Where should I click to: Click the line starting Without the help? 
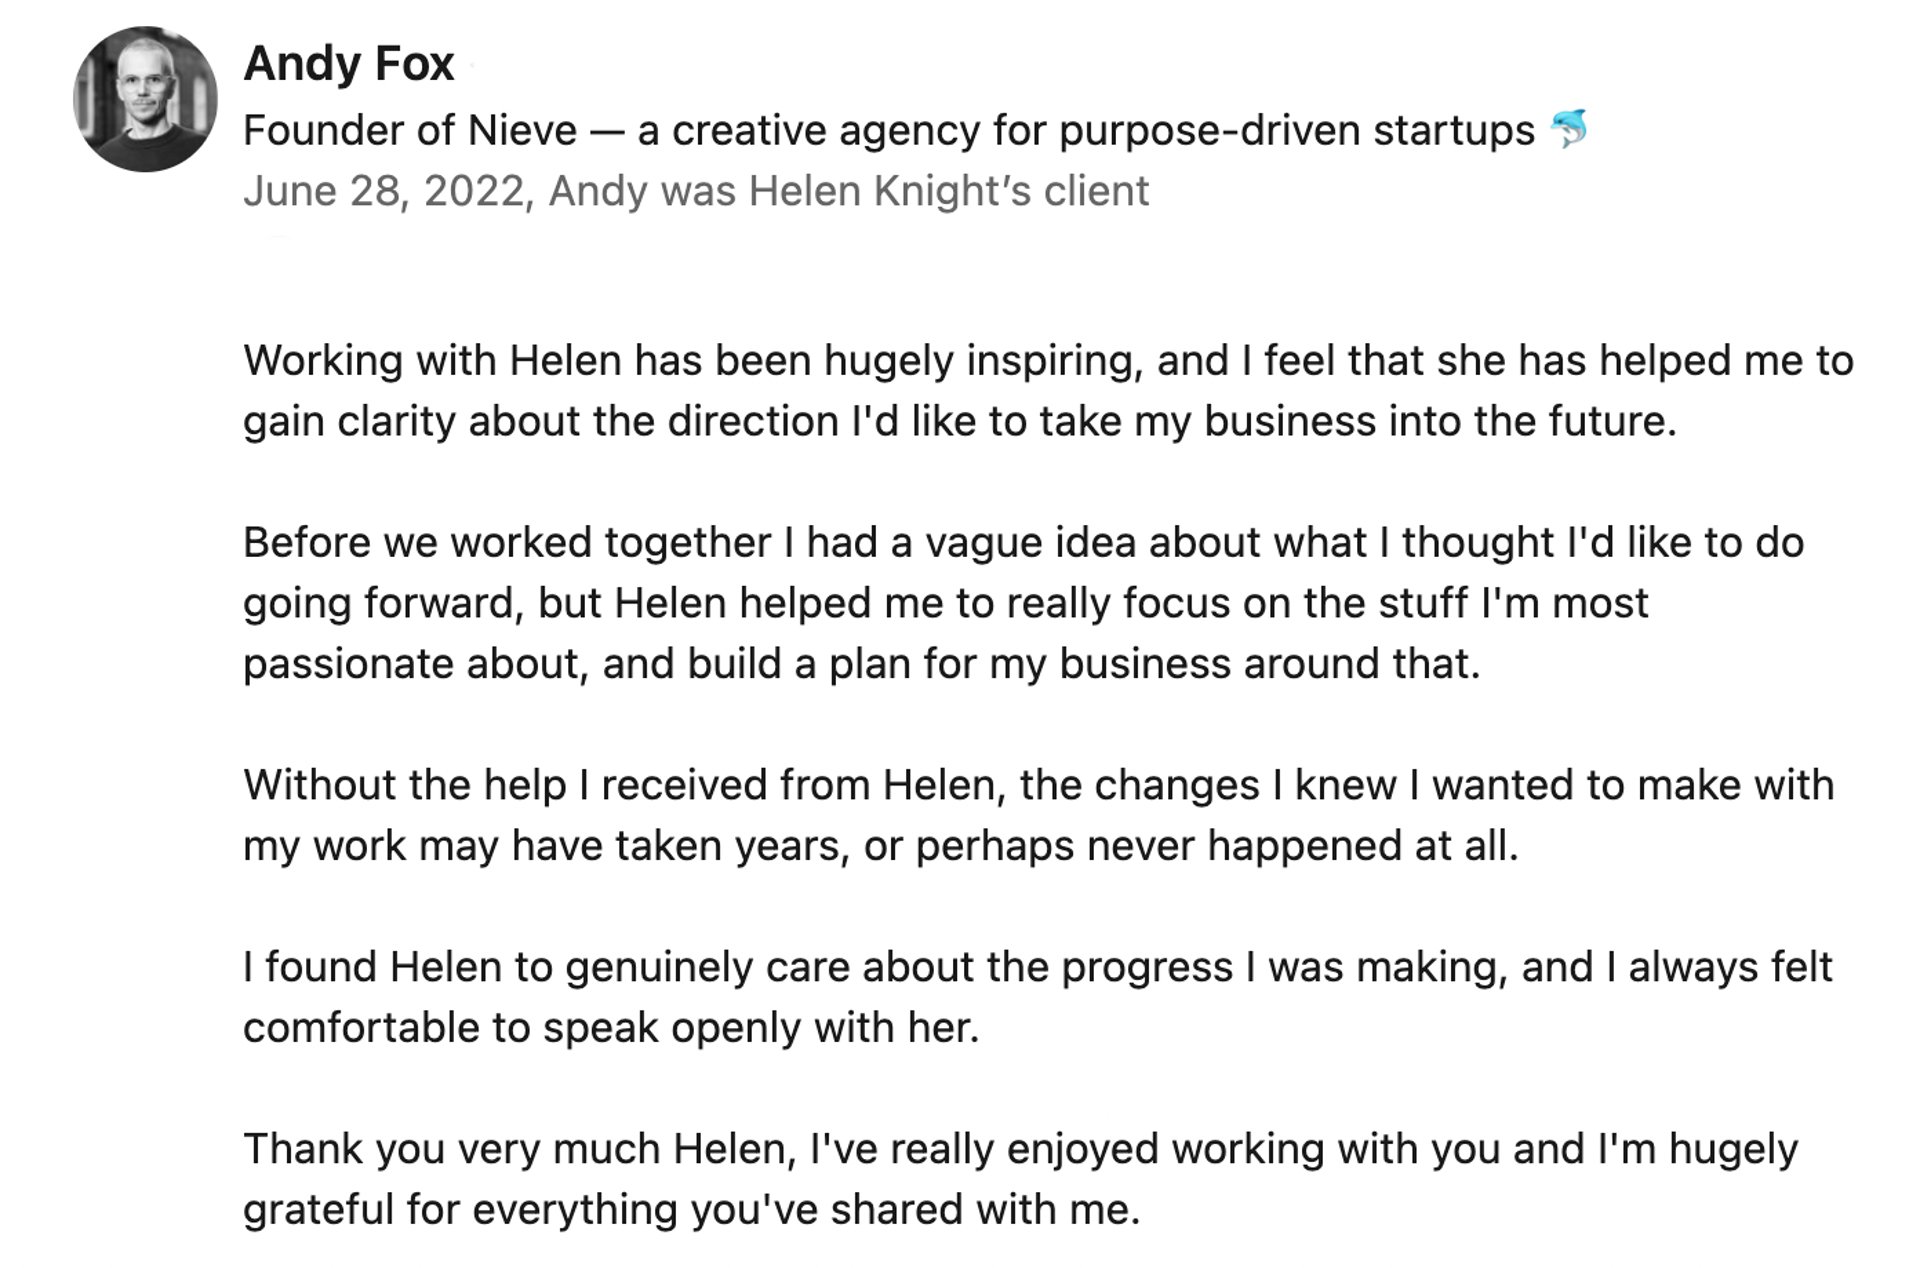coord(1038,786)
